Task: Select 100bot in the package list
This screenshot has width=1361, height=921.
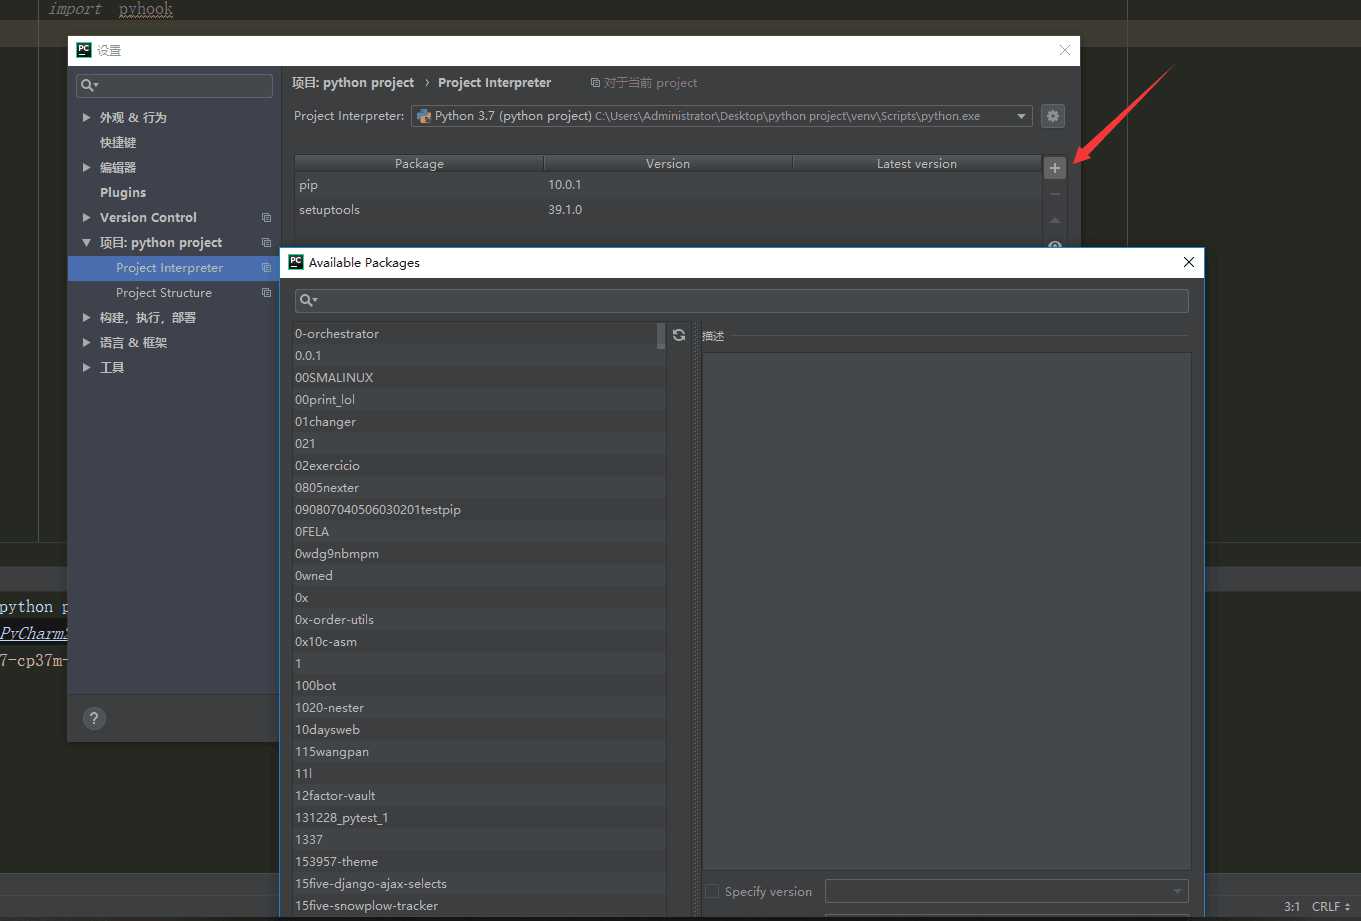Action: coord(480,686)
